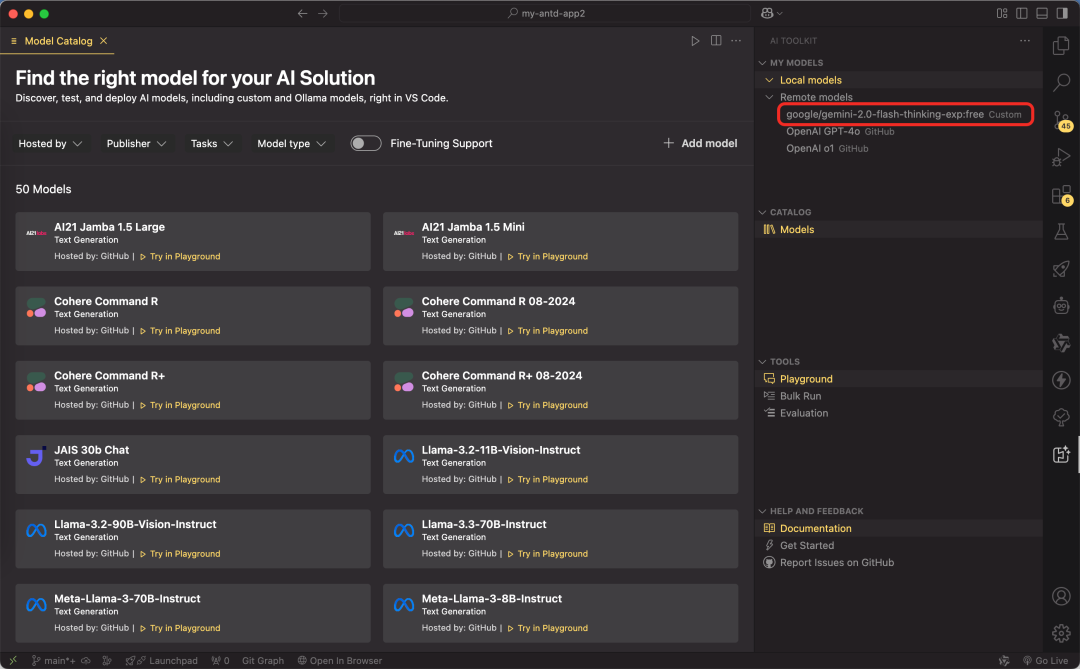
Task: Select Playground under Tools
Action: point(806,379)
